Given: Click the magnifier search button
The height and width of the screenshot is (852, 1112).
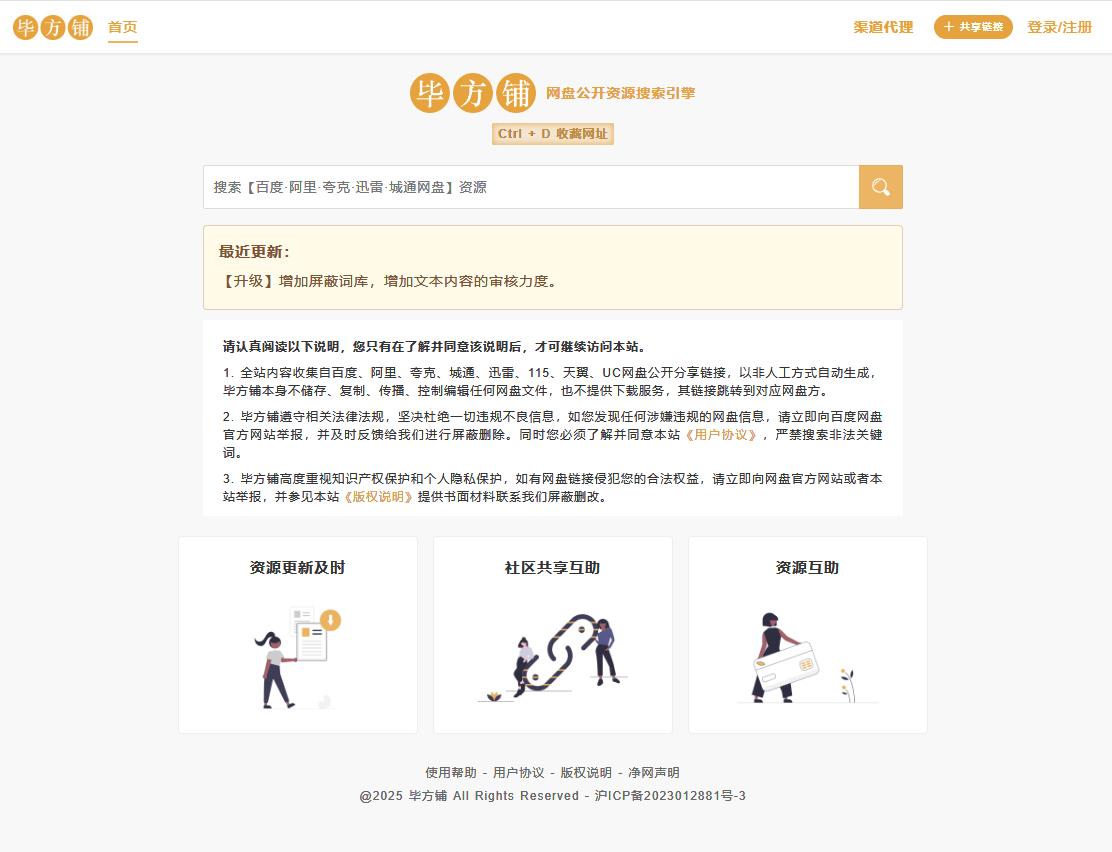Looking at the screenshot, I should [x=880, y=187].
